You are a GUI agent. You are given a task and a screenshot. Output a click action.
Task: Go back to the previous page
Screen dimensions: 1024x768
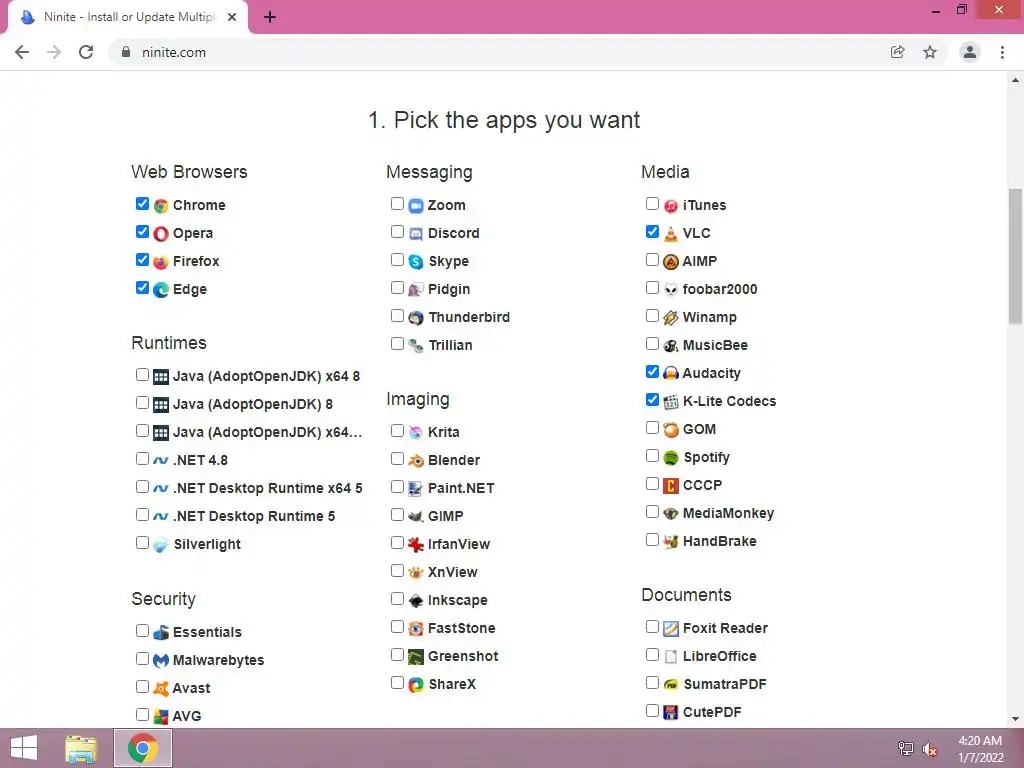pyautogui.click(x=22, y=52)
